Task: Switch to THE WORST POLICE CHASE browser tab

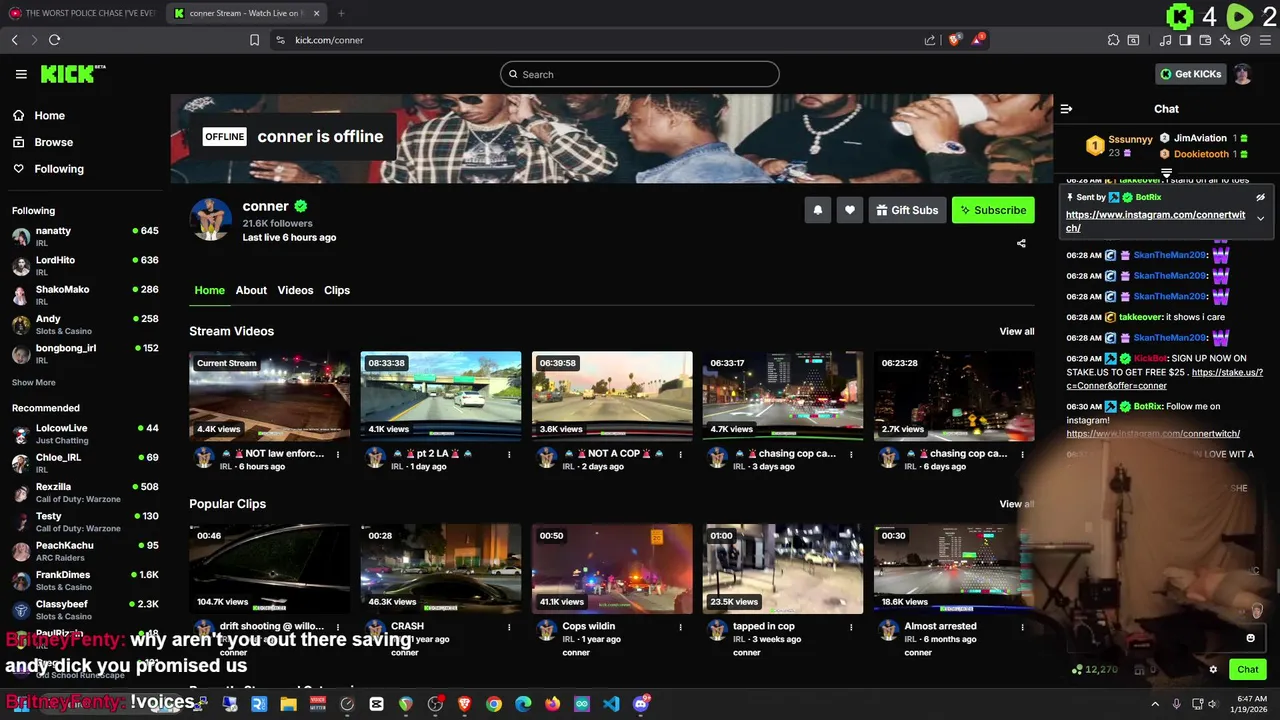Action: tap(82, 13)
